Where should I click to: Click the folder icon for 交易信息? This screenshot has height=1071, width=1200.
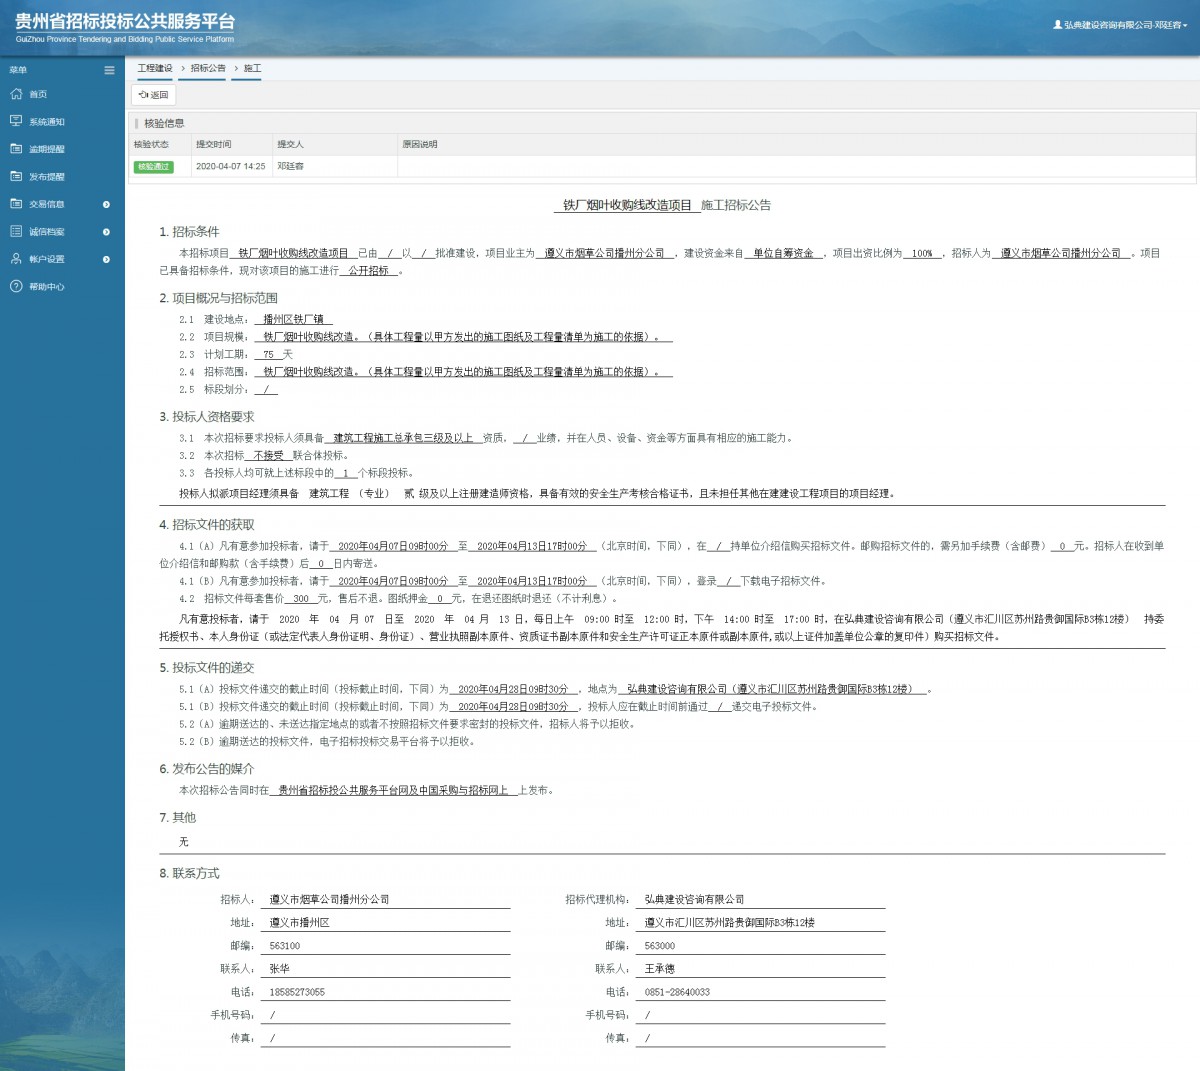pyautogui.click(x=16, y=204)
